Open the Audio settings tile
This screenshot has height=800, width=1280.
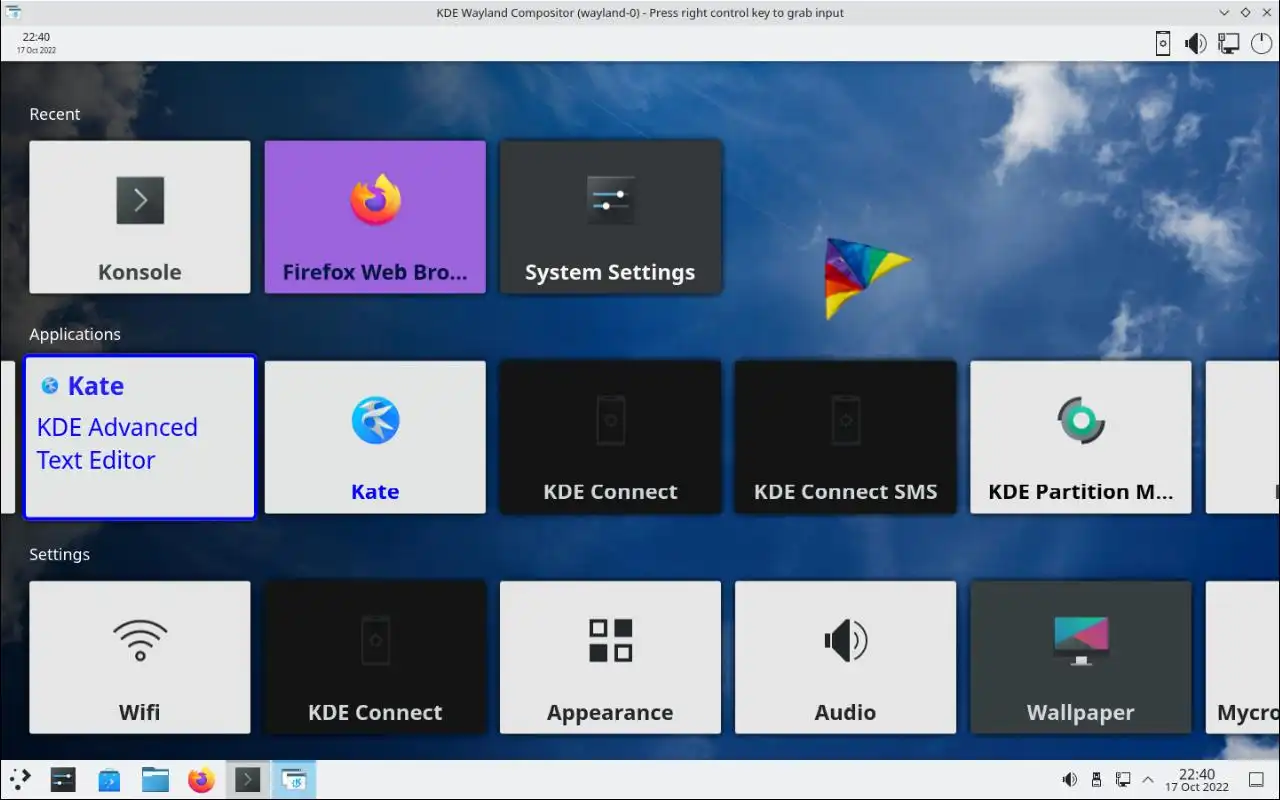pyautogui.click(x=845, y=657)
